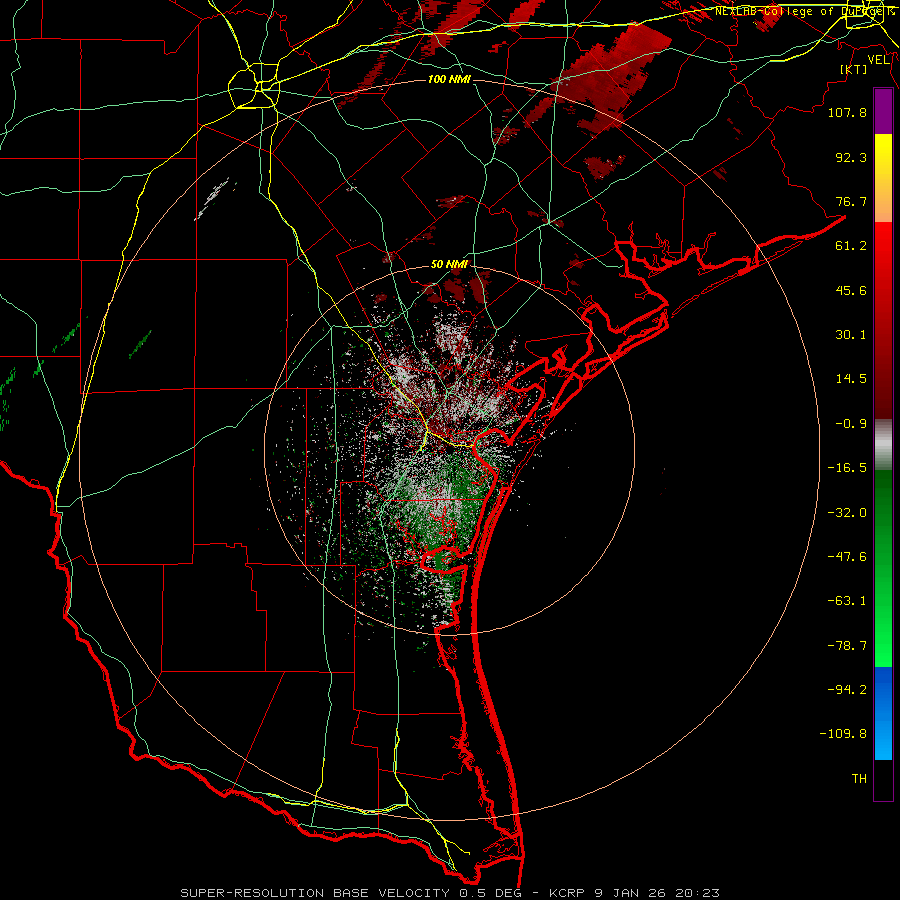
Task: Click the -0.9 velocity scale value
Action: pyautogui.click(x=851, y=424)
